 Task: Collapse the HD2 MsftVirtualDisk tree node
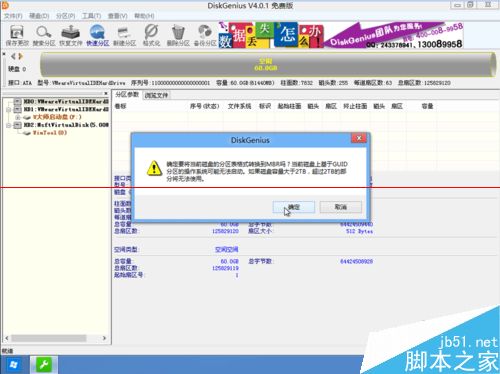coord(8,125)
